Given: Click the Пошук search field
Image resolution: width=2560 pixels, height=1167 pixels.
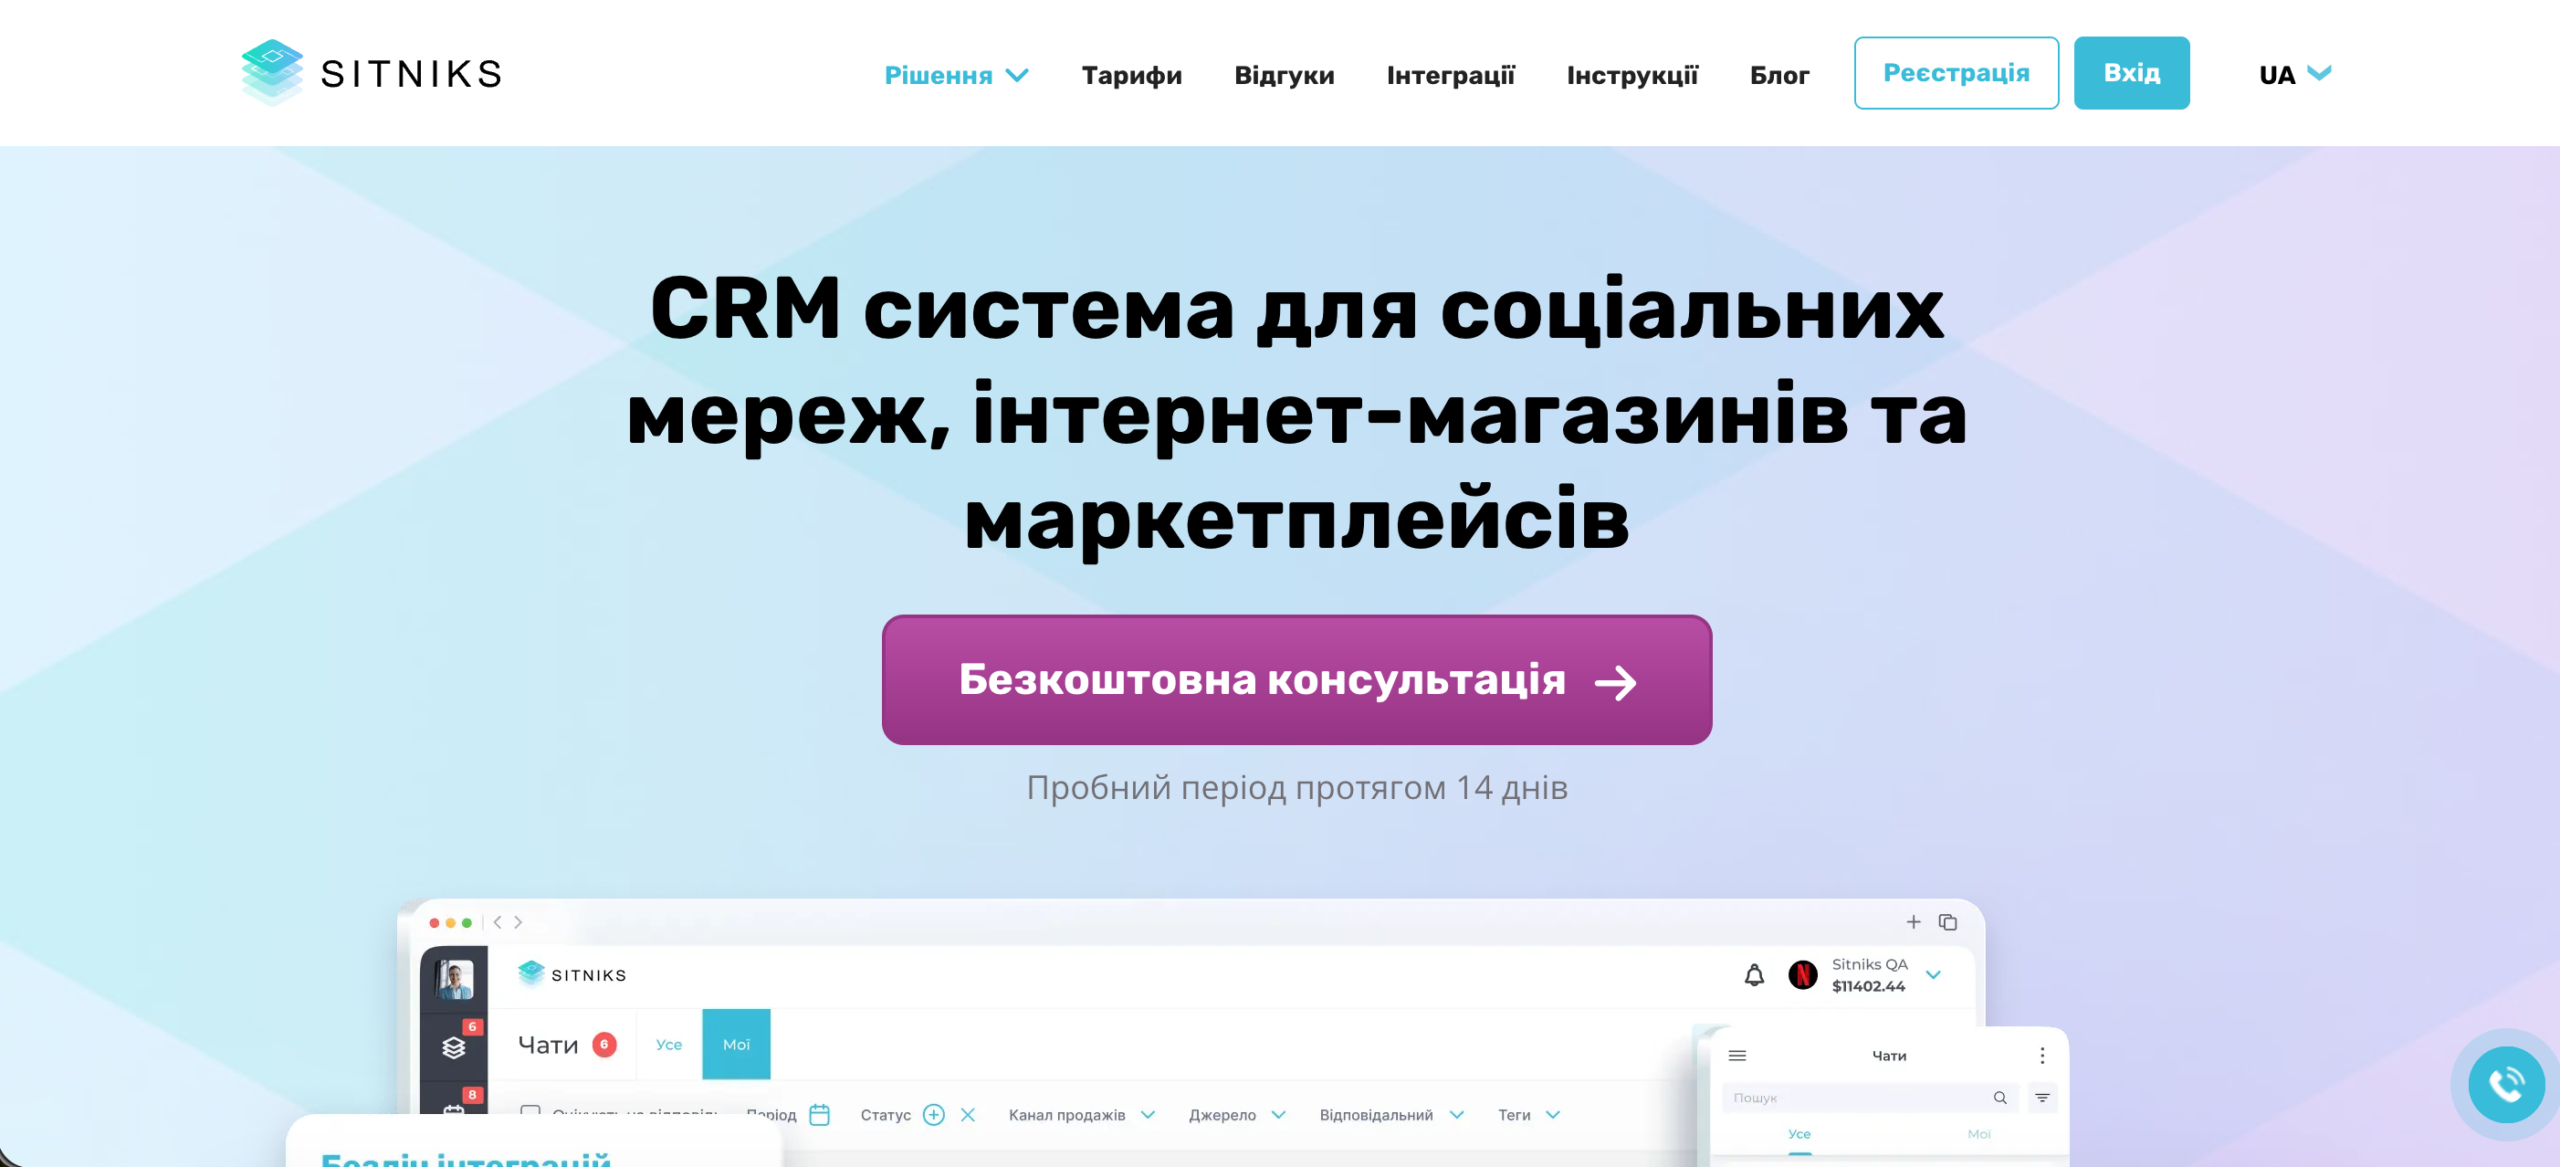Looking at the screenshot, I should tap(1869, 1098).
